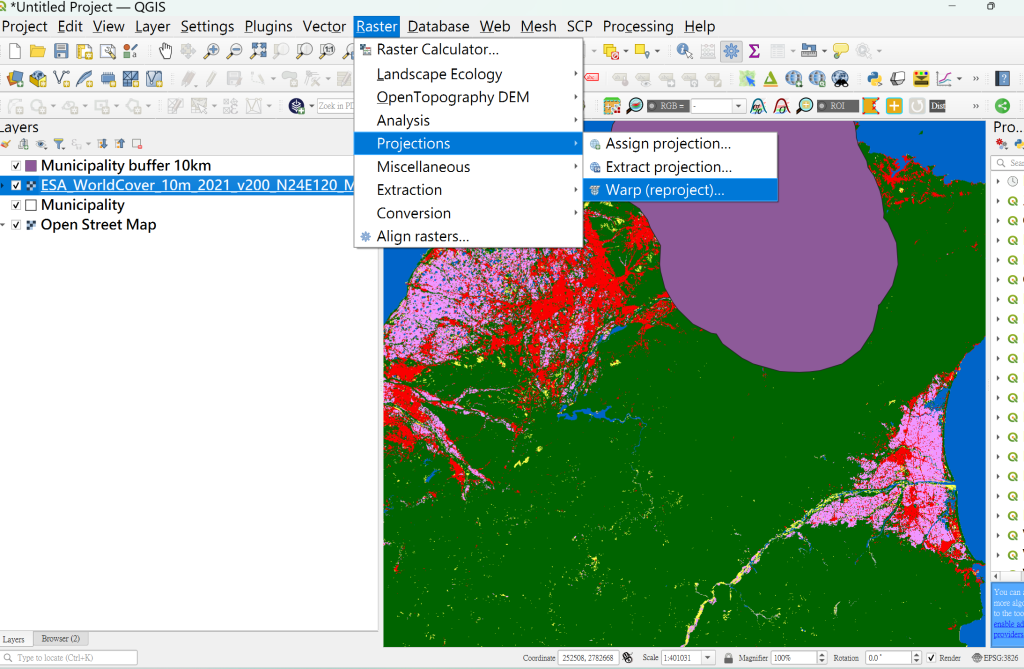Viewport: 1024px width, 669px height.
Task: Open Data Source Manager icon
Action: (x=14, y=79)
